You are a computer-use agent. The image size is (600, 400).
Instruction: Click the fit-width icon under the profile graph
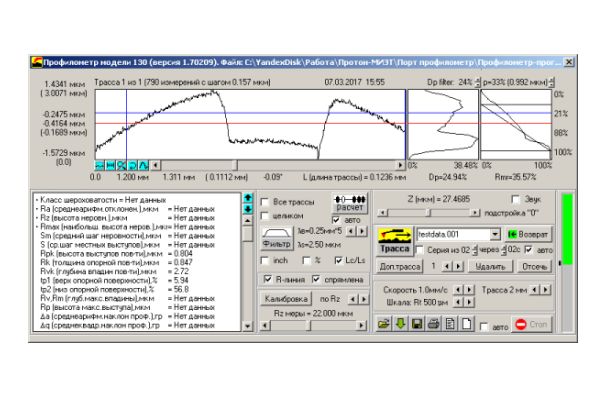110,165
